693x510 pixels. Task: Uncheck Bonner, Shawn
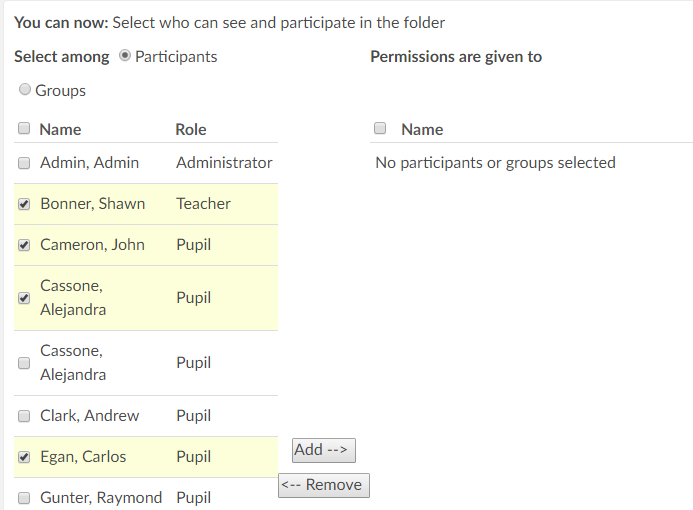coord(24,204)
